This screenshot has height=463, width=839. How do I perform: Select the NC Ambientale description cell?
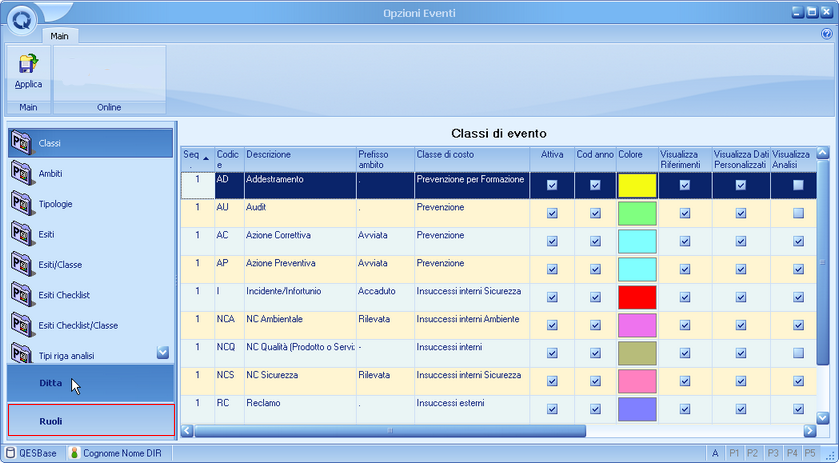click(300, 325)
